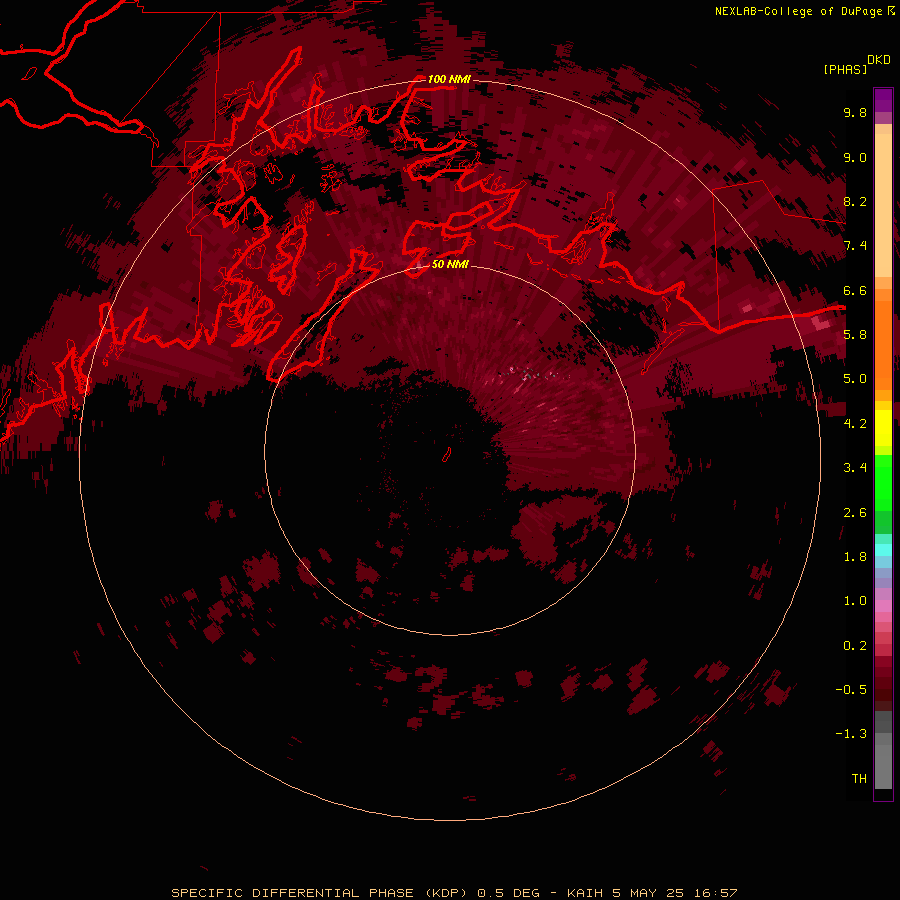Click the cyan color band in legend
Image resolution: width=900 pixels, height=900 pixels.
click(883, 550)
